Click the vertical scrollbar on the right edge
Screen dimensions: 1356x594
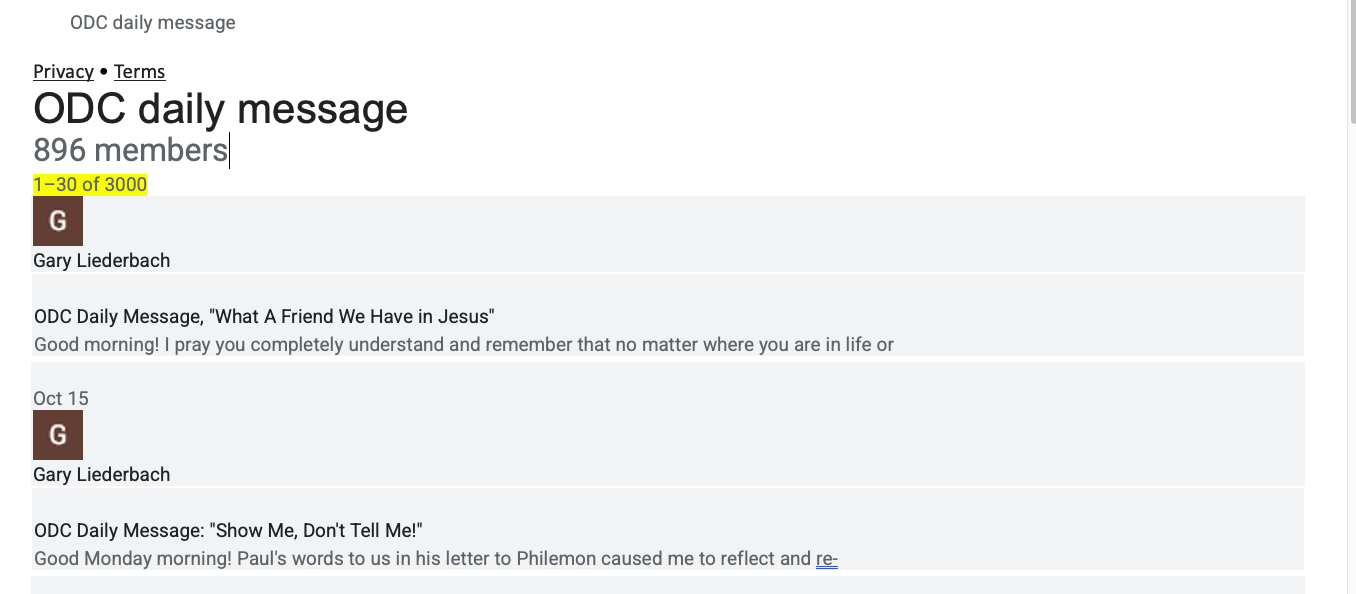click(x=1351, y=300)
